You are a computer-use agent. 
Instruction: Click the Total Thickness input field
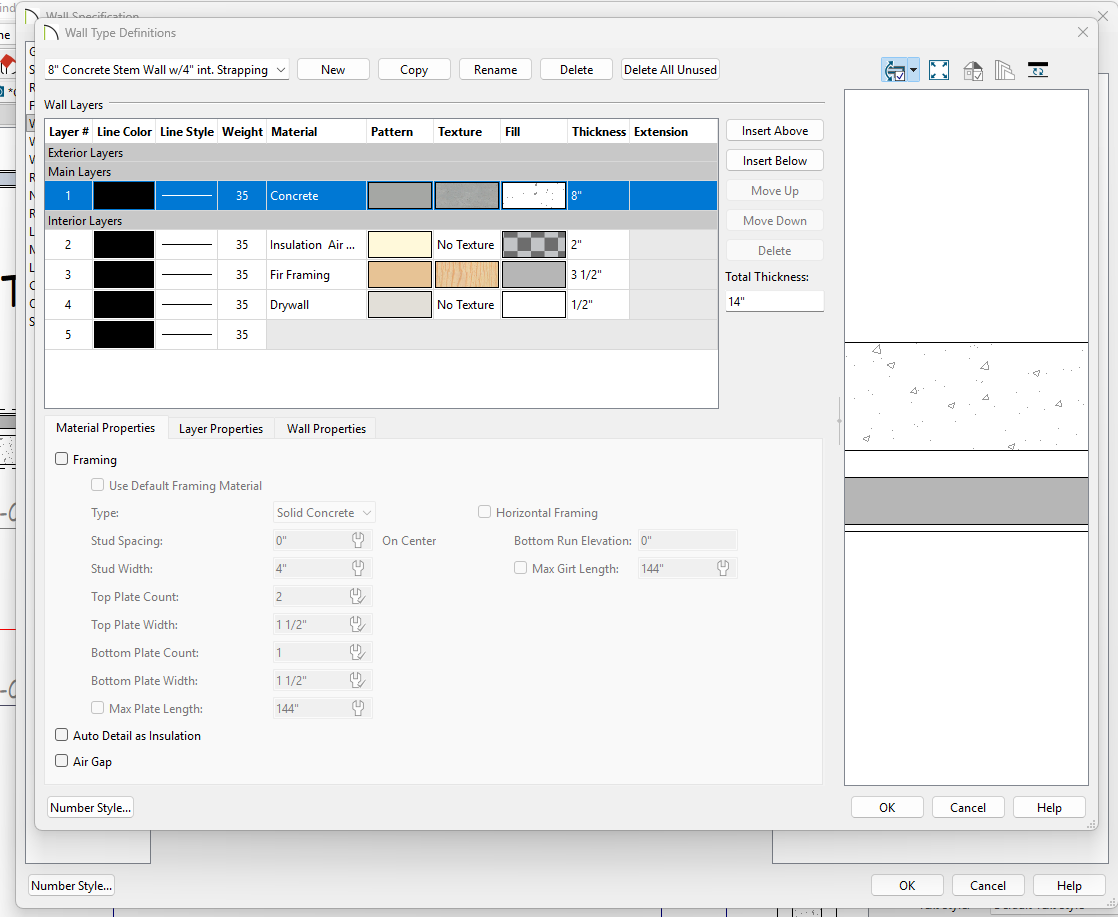point(774,301)
